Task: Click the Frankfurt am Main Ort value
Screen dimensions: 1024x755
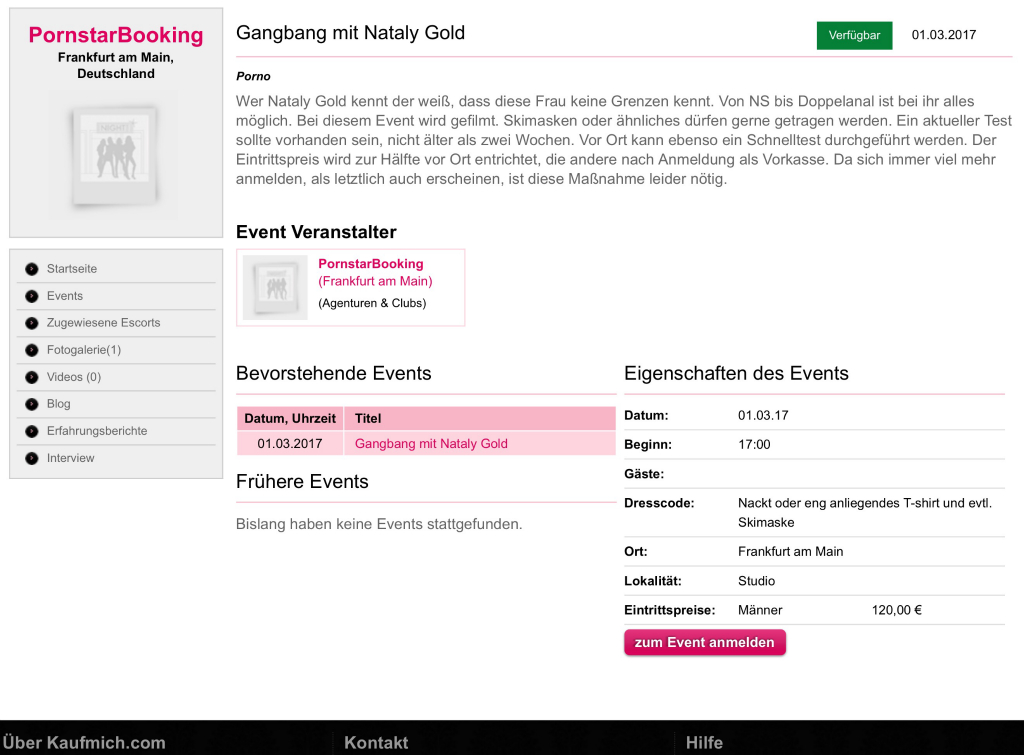Action: click(790, 551)
